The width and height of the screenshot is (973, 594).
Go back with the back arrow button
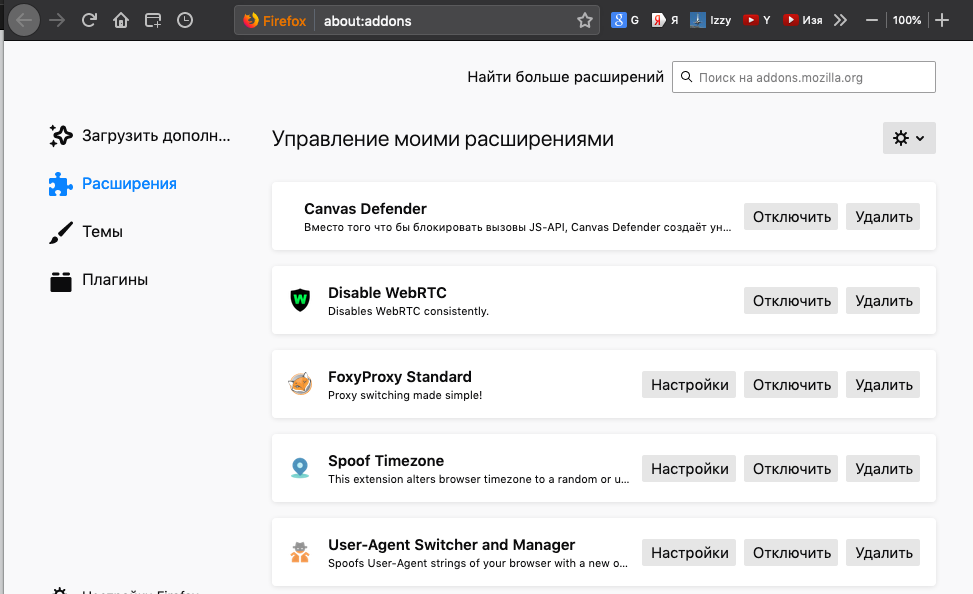coord(24,20)
